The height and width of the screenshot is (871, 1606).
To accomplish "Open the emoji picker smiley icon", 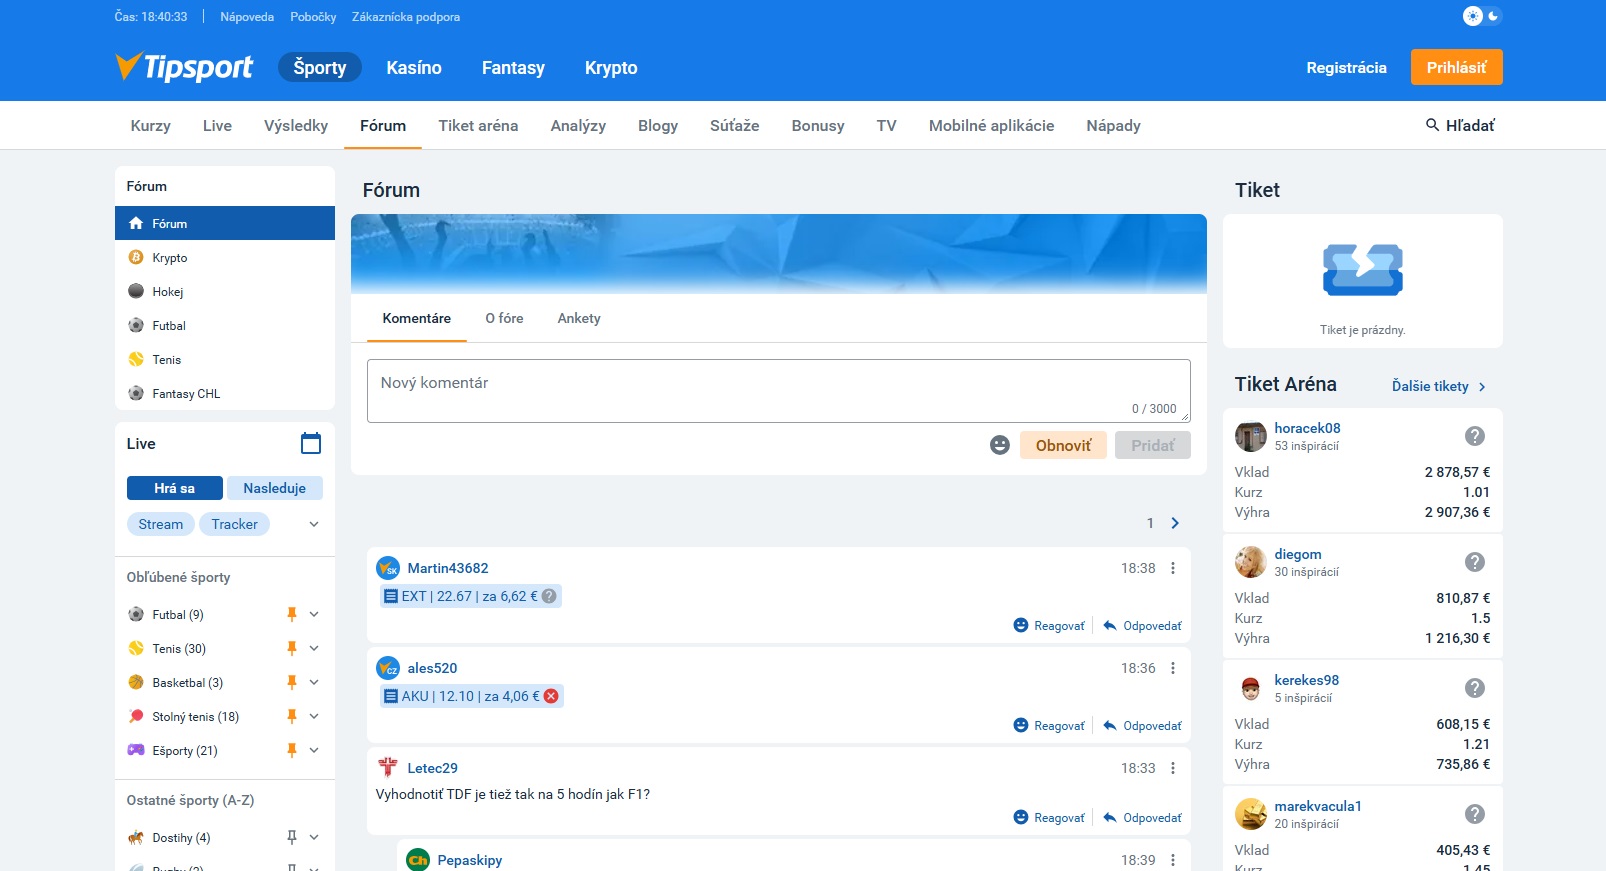I will (1000, 445).
